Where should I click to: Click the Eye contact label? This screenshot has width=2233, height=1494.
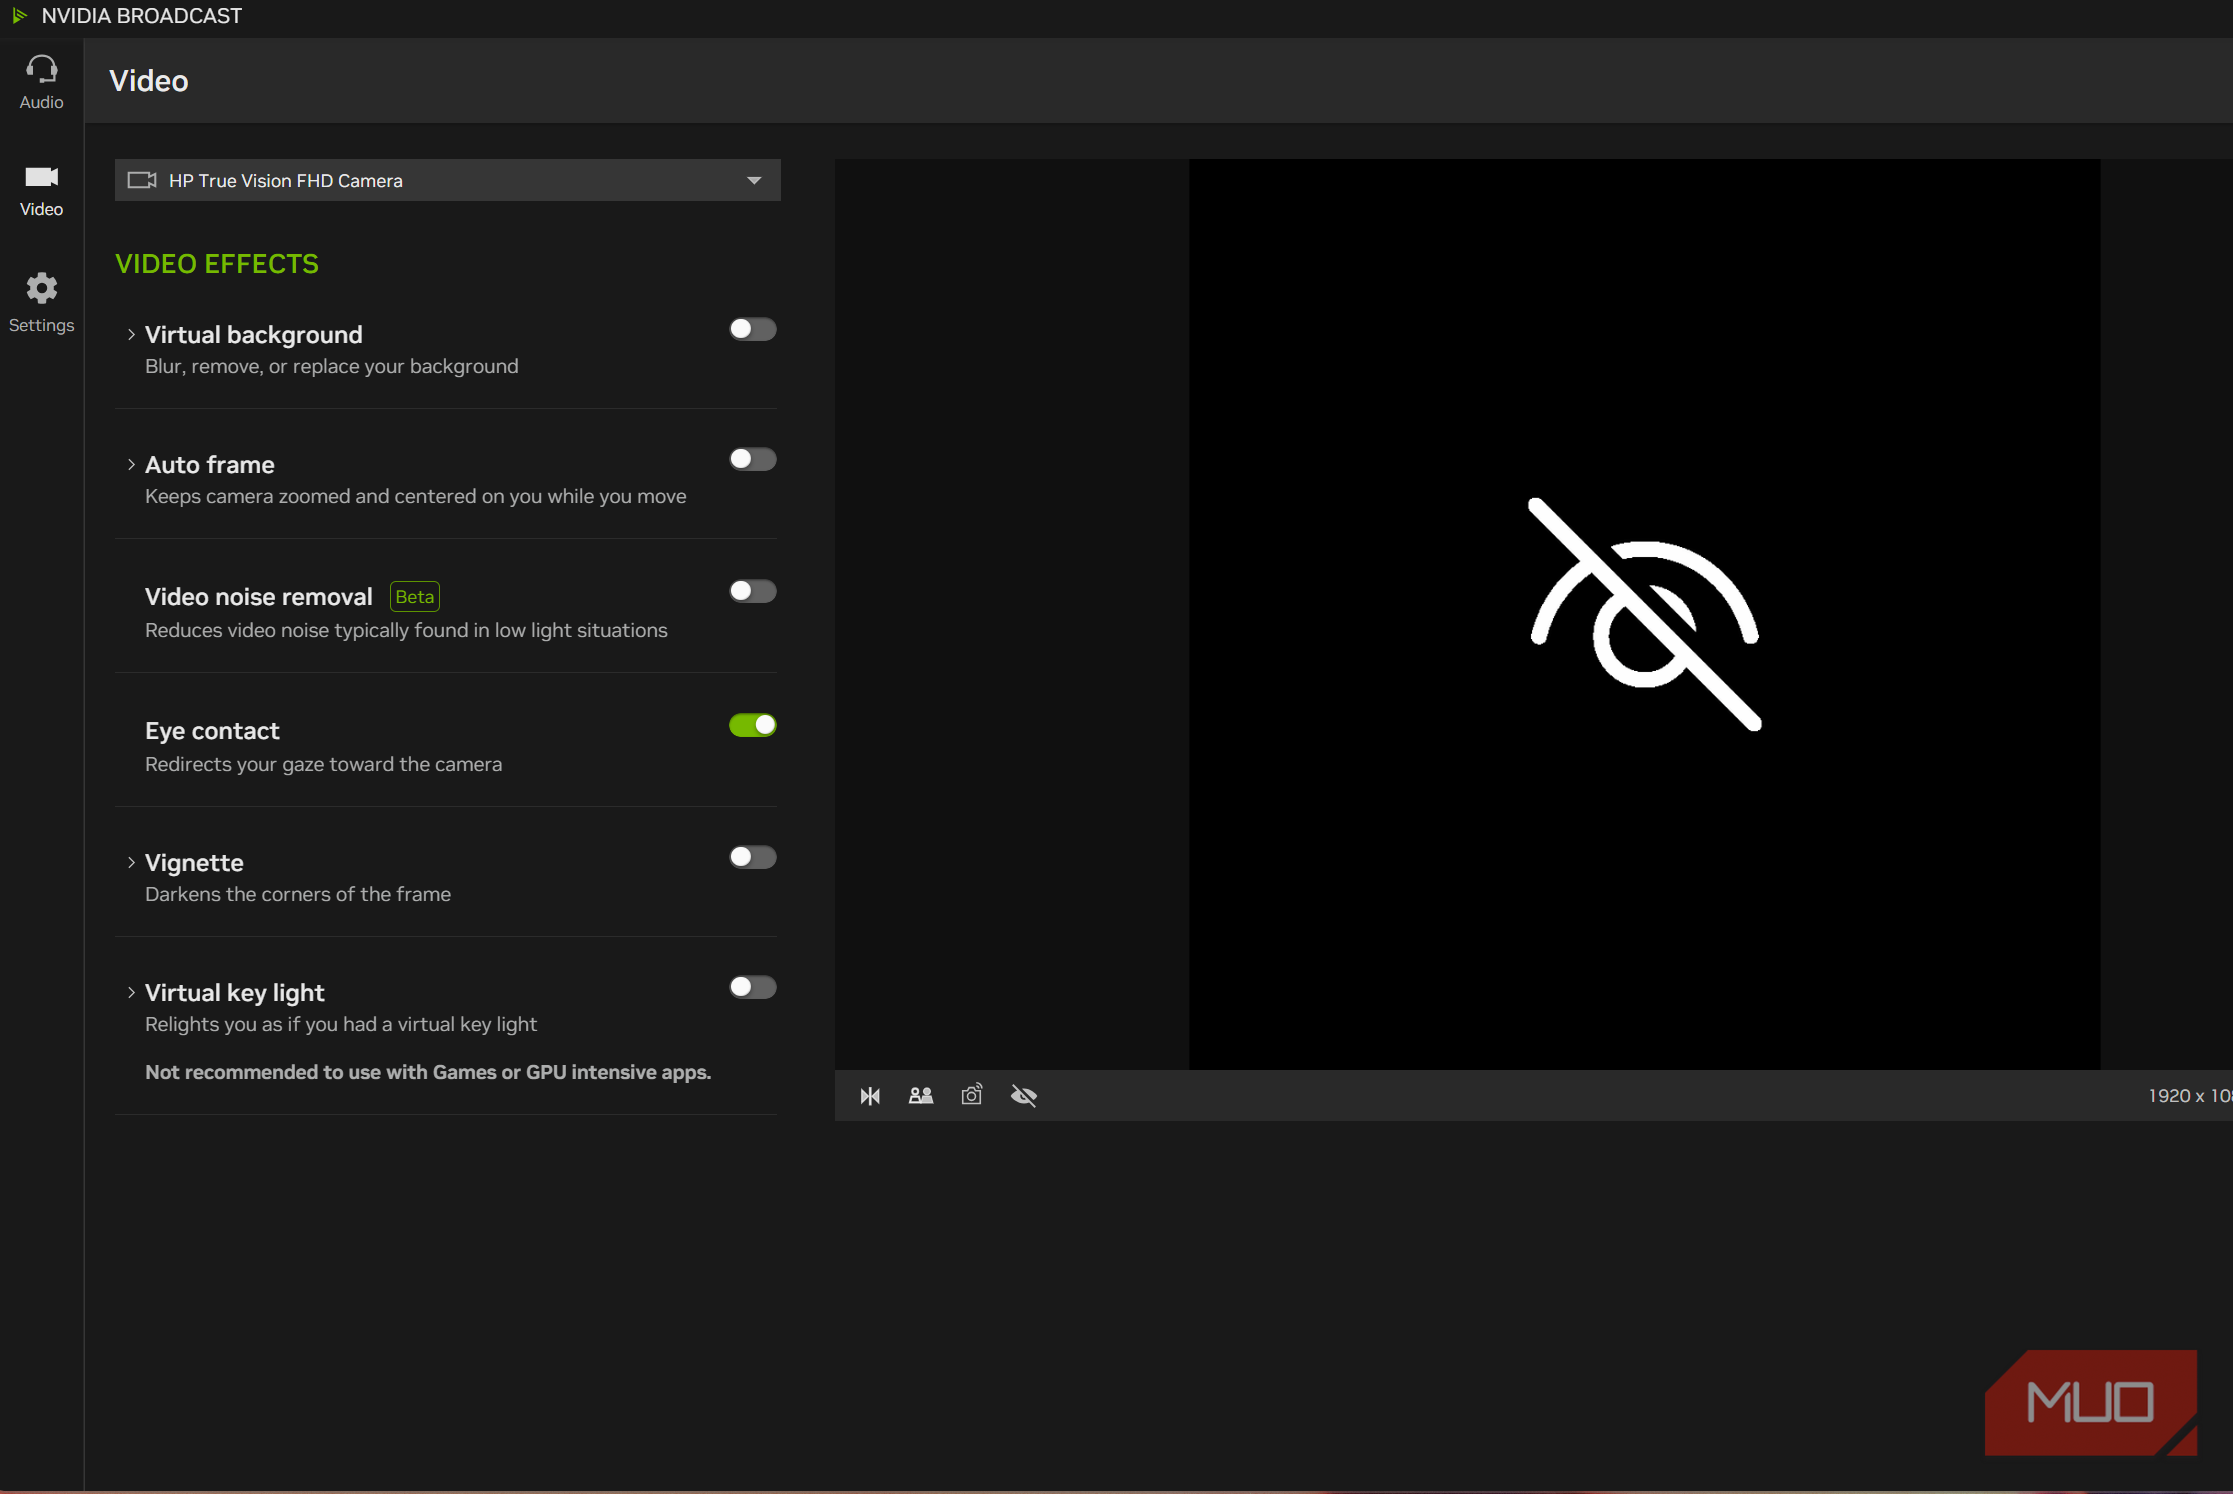coord(212,731)
